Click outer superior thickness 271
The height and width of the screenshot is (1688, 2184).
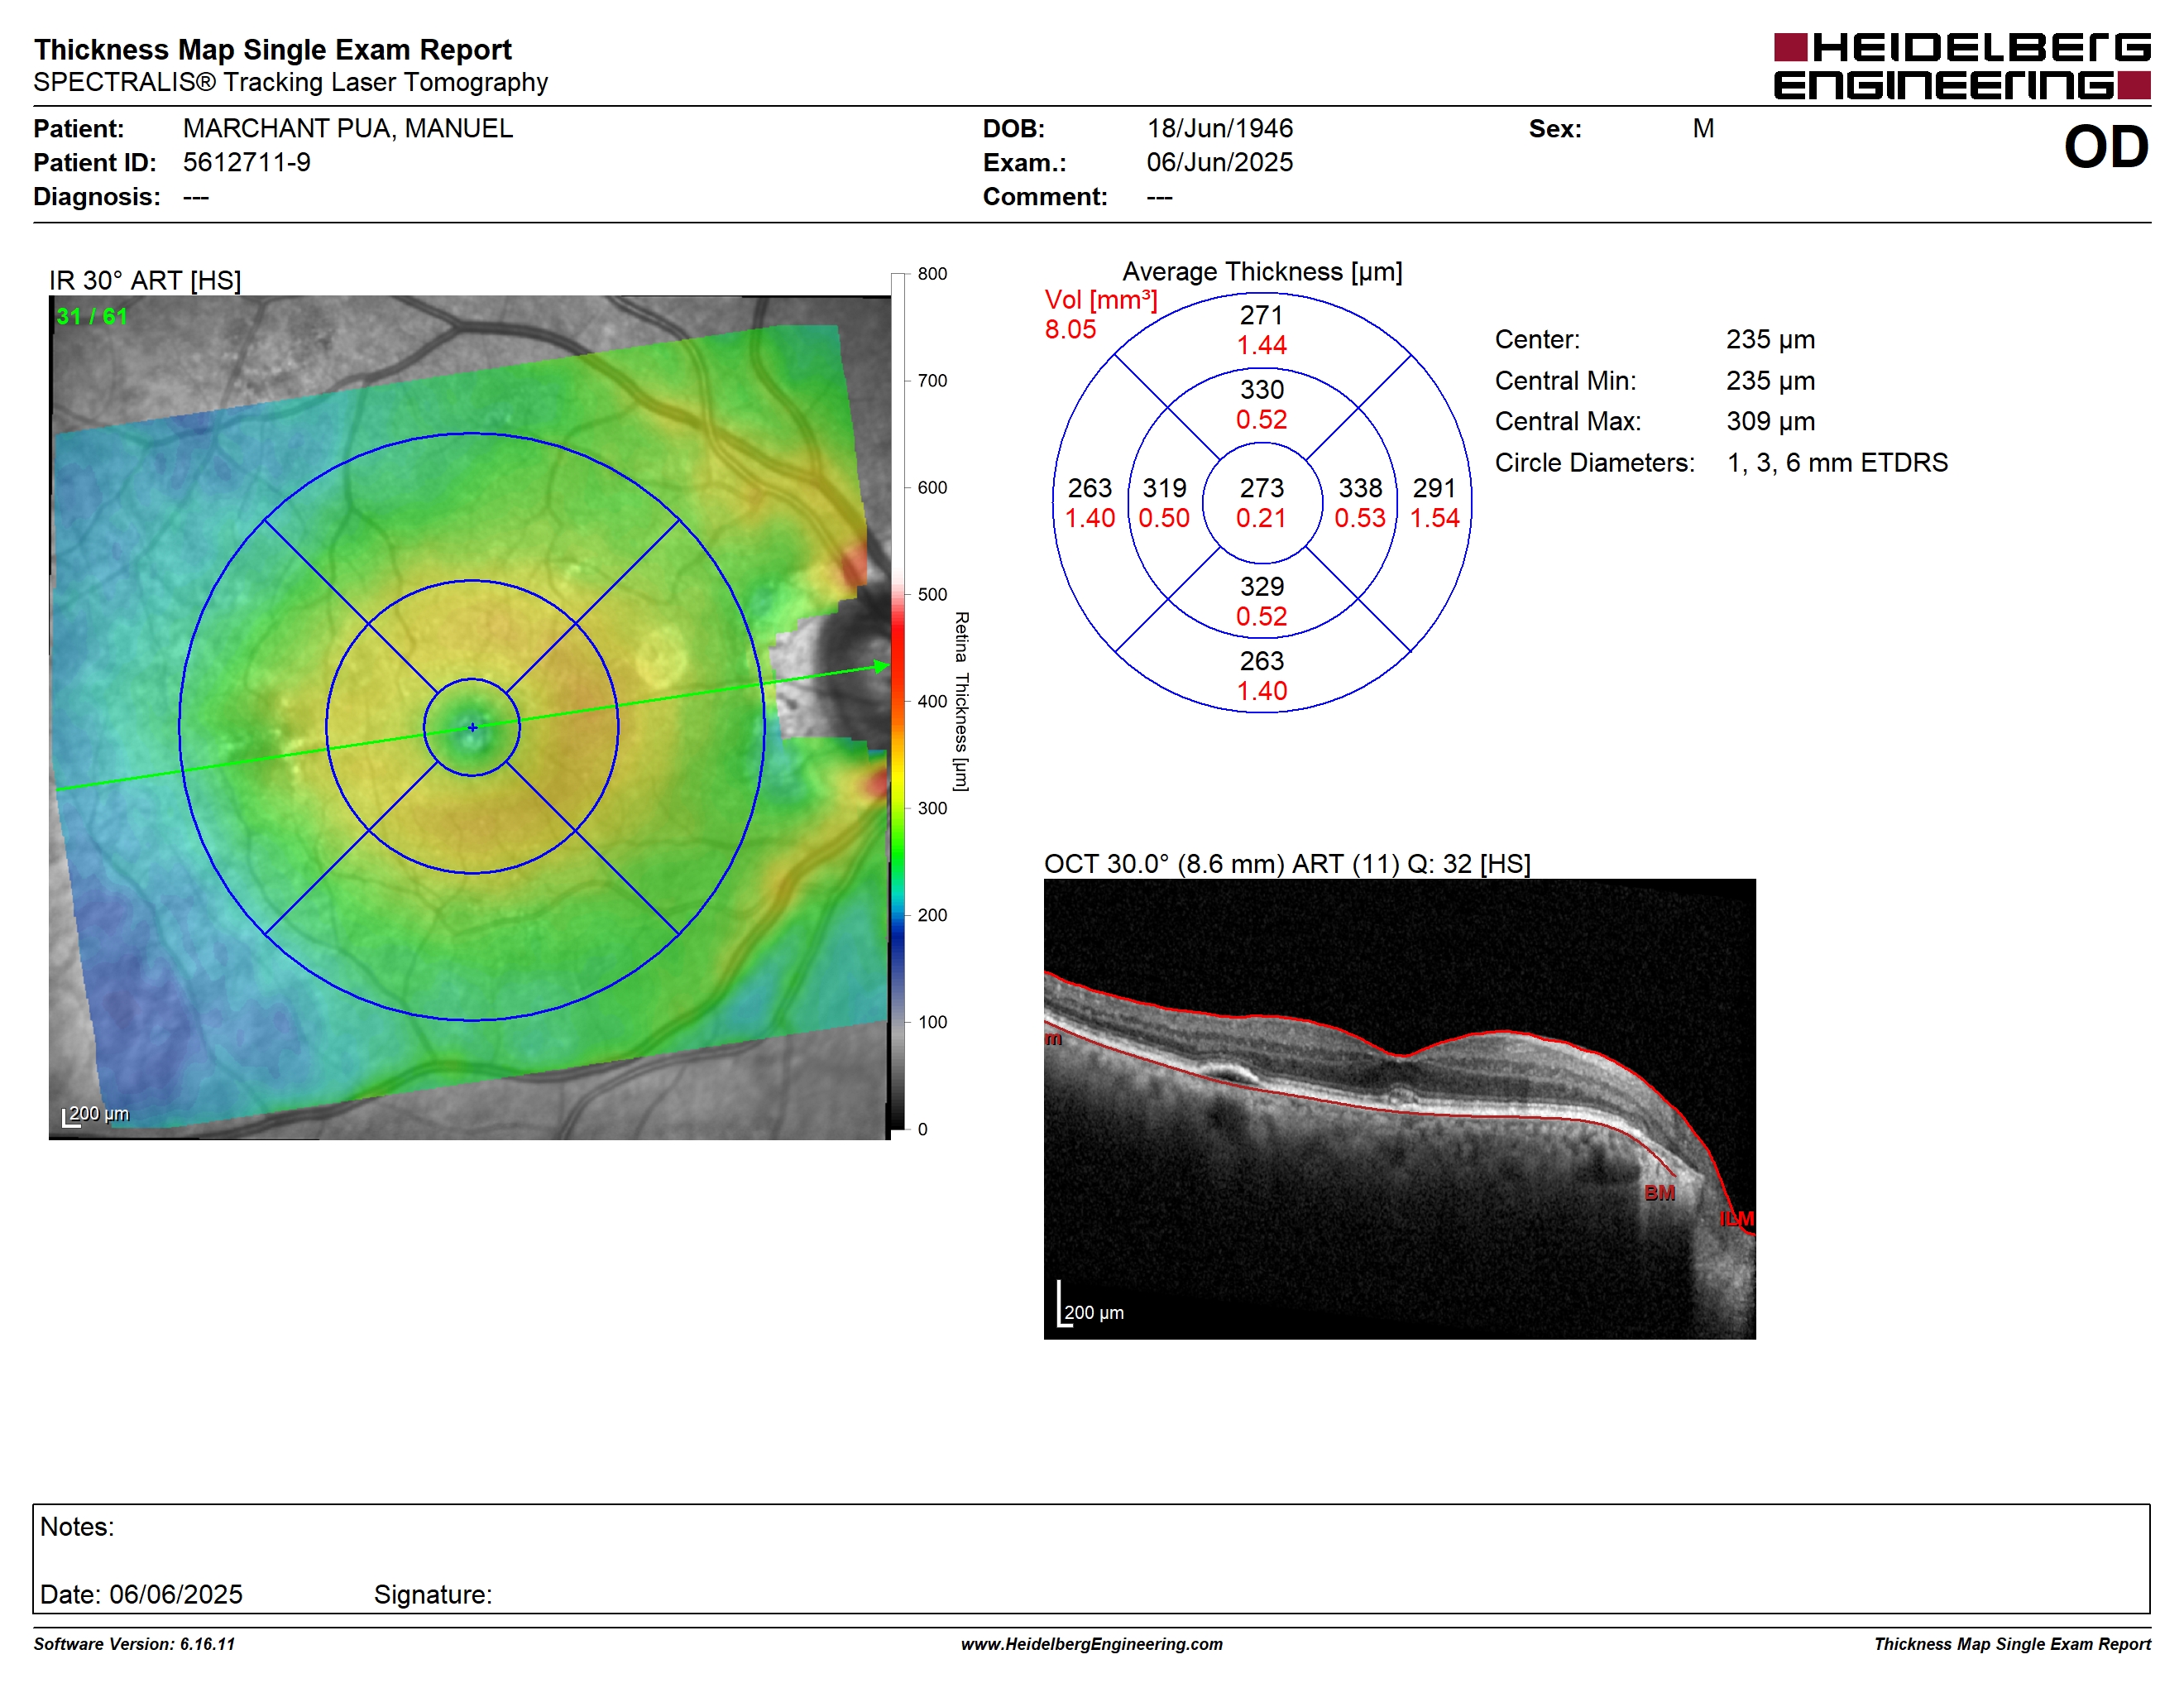pos(1261,315)
